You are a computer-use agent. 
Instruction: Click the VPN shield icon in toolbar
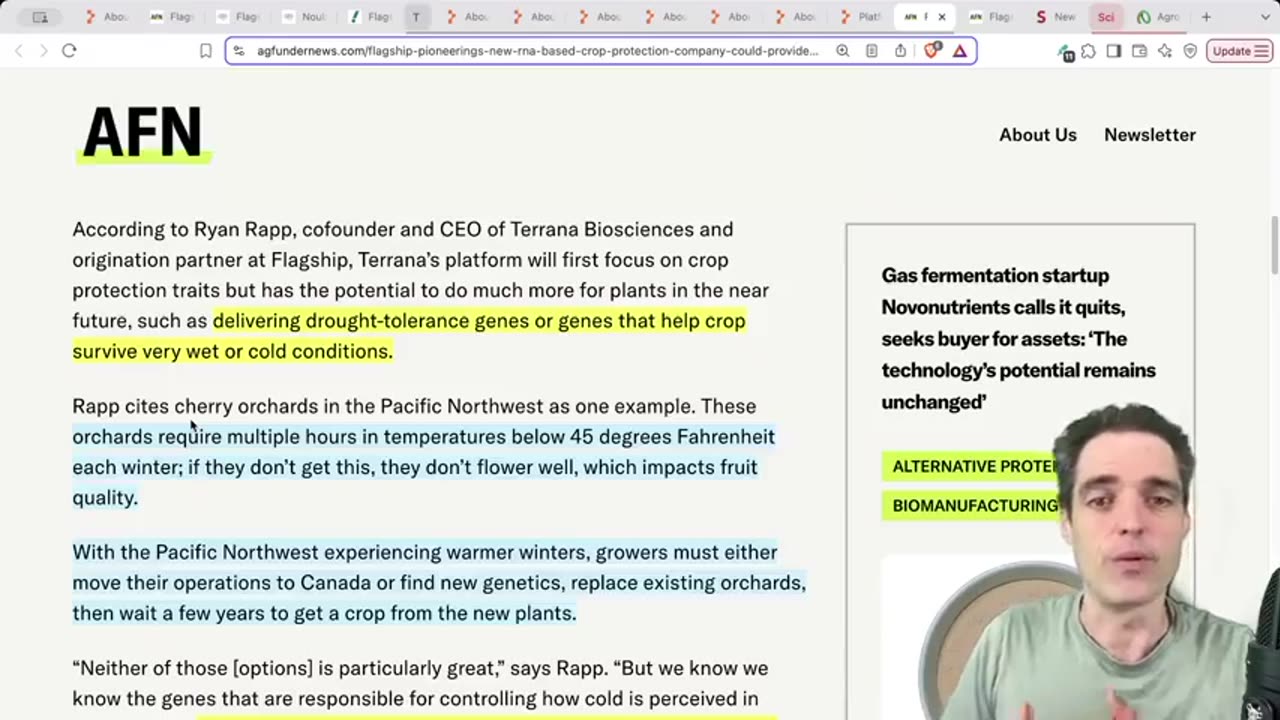[1190, 51]
